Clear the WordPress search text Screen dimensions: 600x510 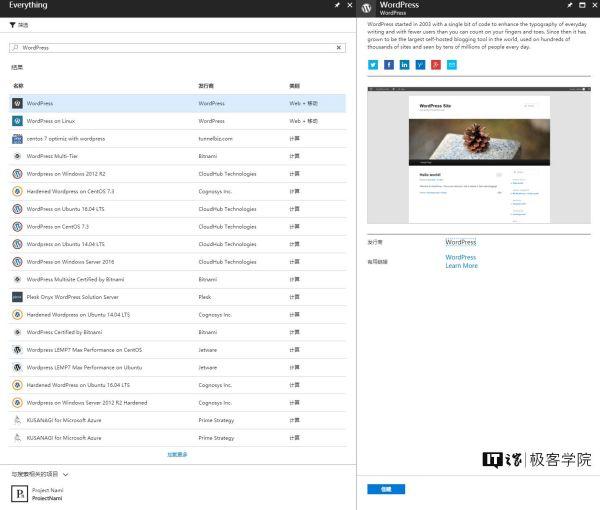coord(339,47)
